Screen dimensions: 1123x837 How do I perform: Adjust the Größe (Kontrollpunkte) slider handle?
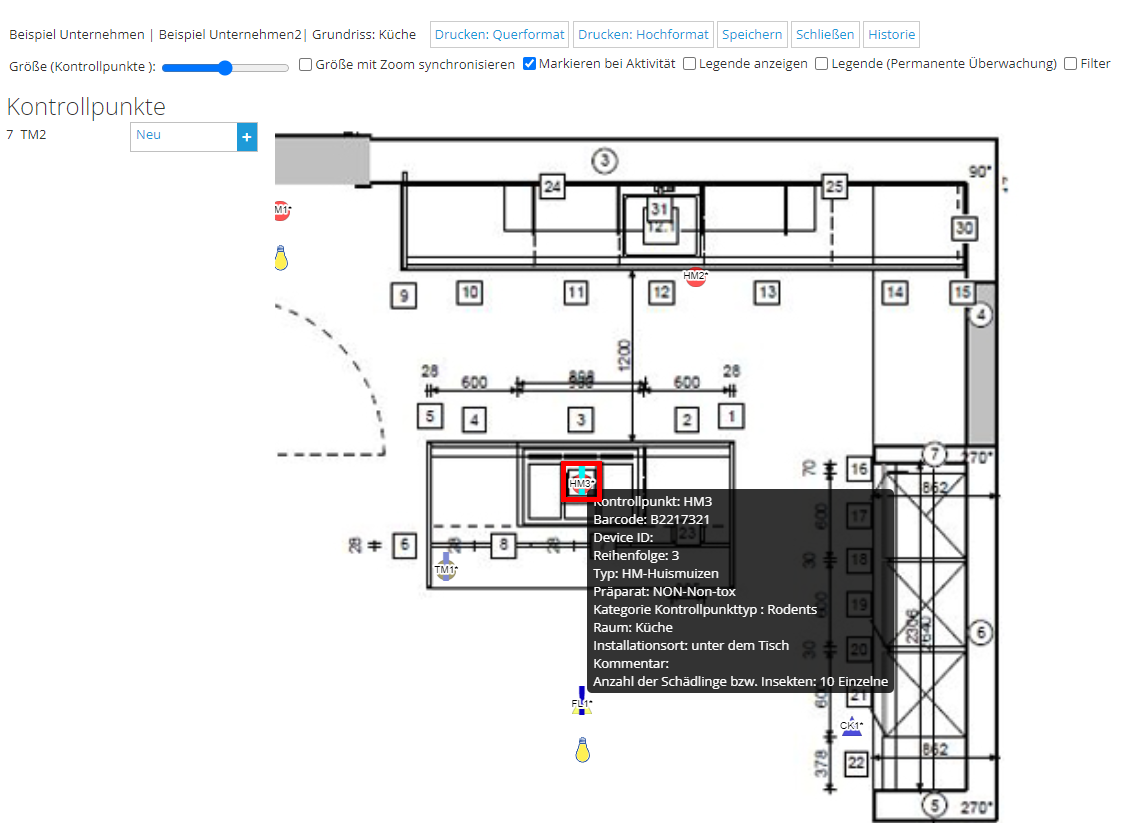coord(225,68)
